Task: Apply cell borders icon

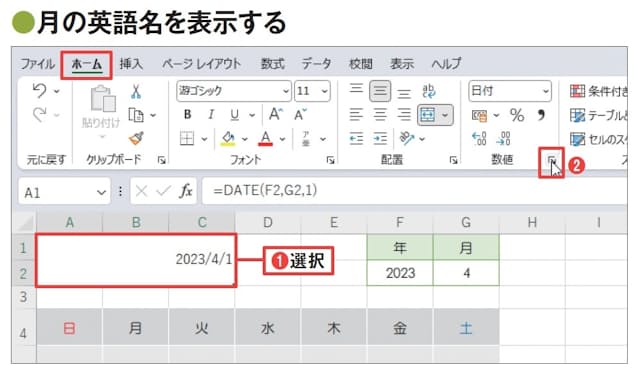Action: click(187, 139)
